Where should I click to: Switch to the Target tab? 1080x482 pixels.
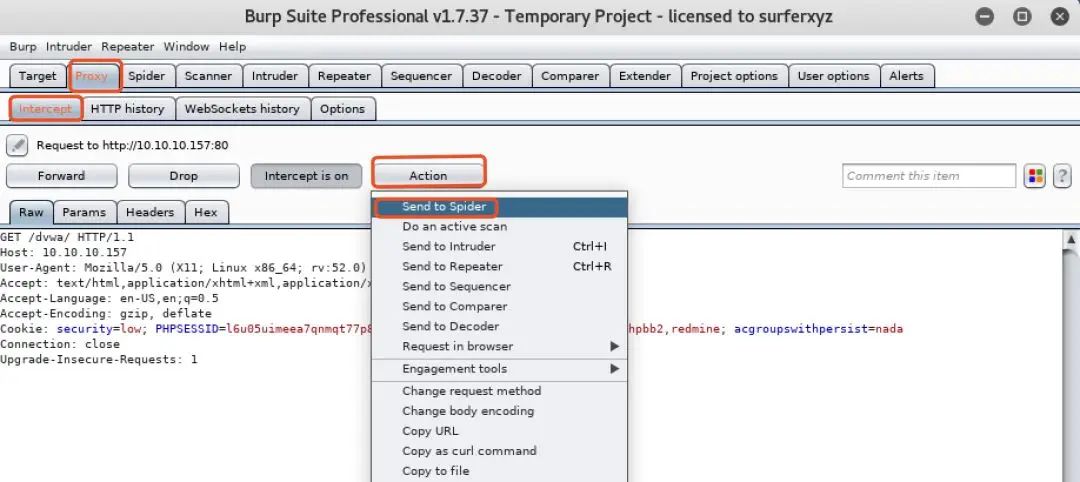pyautogui.click(x=38, y=76)
